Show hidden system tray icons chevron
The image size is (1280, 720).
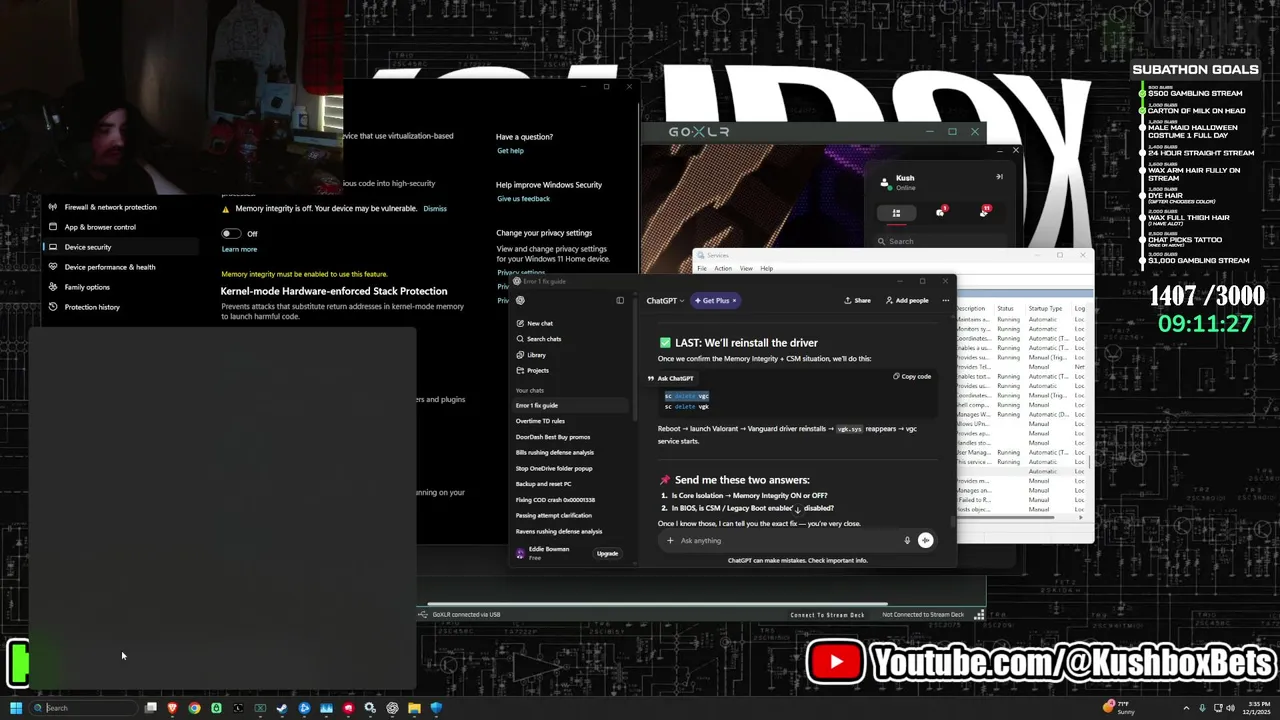(x=1187, y=708)
